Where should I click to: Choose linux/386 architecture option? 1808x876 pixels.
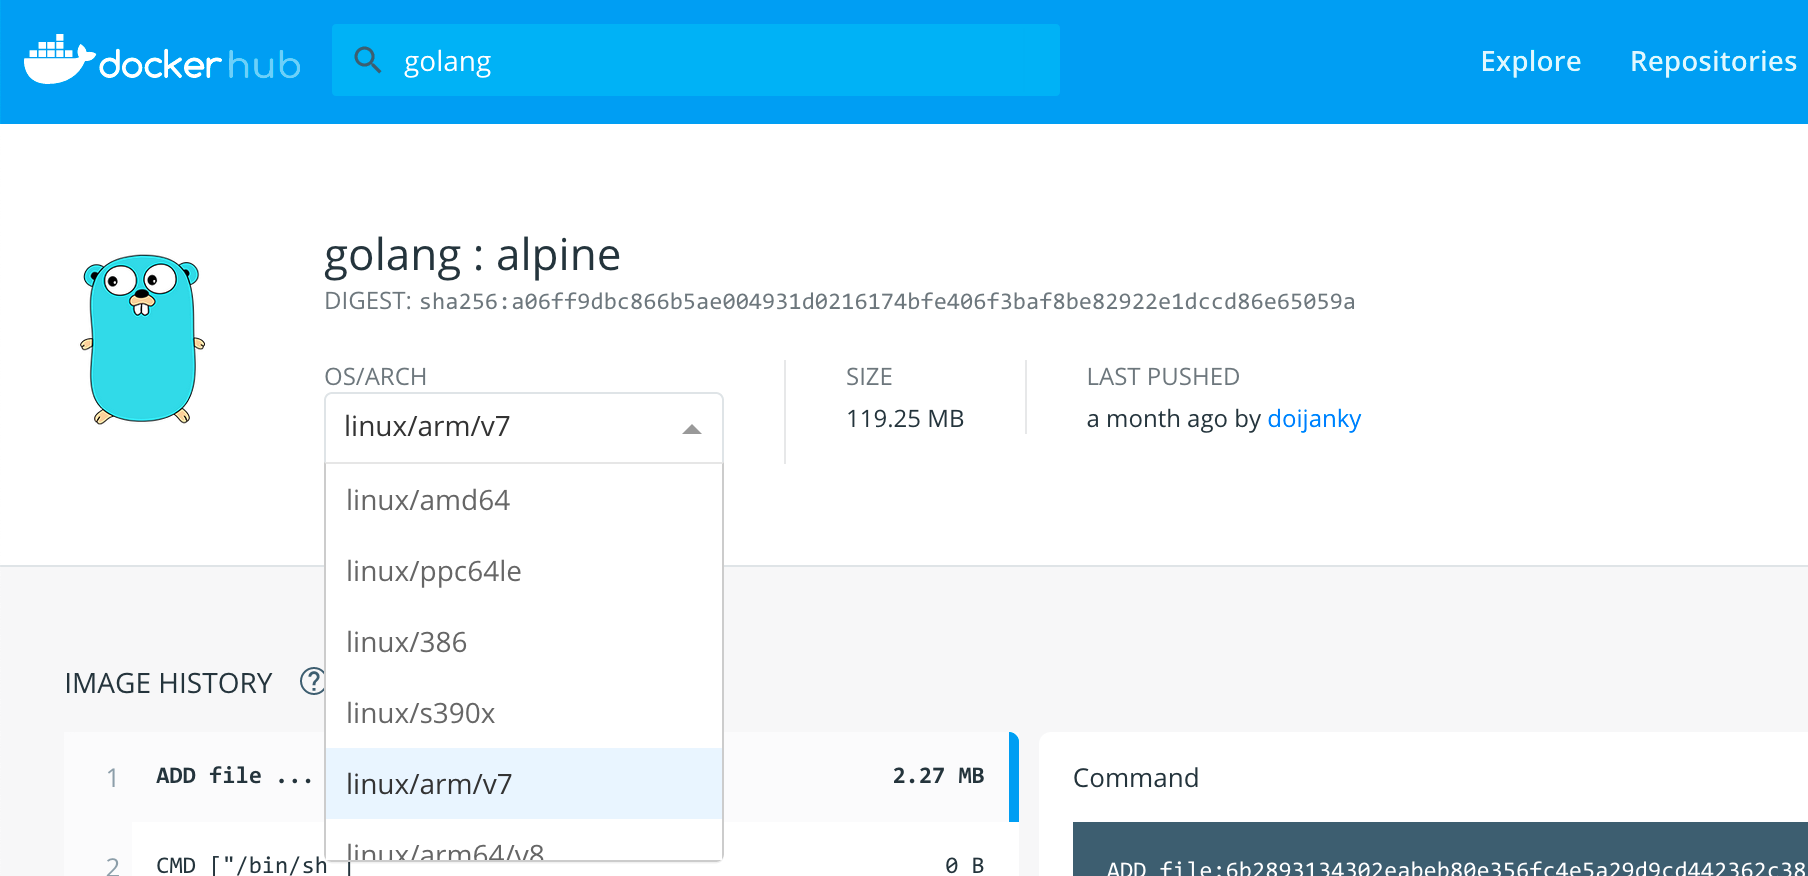click(x=524, y=641)
